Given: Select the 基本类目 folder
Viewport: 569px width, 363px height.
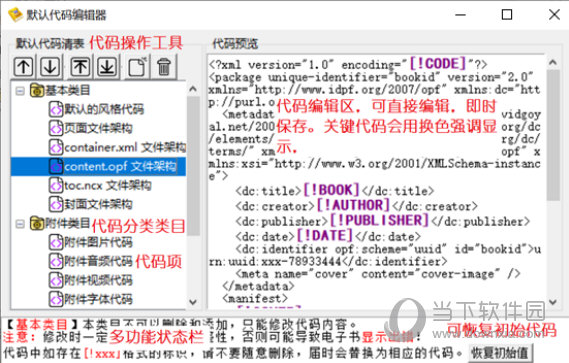Looking at the screenshot, I should pos(60,90).
